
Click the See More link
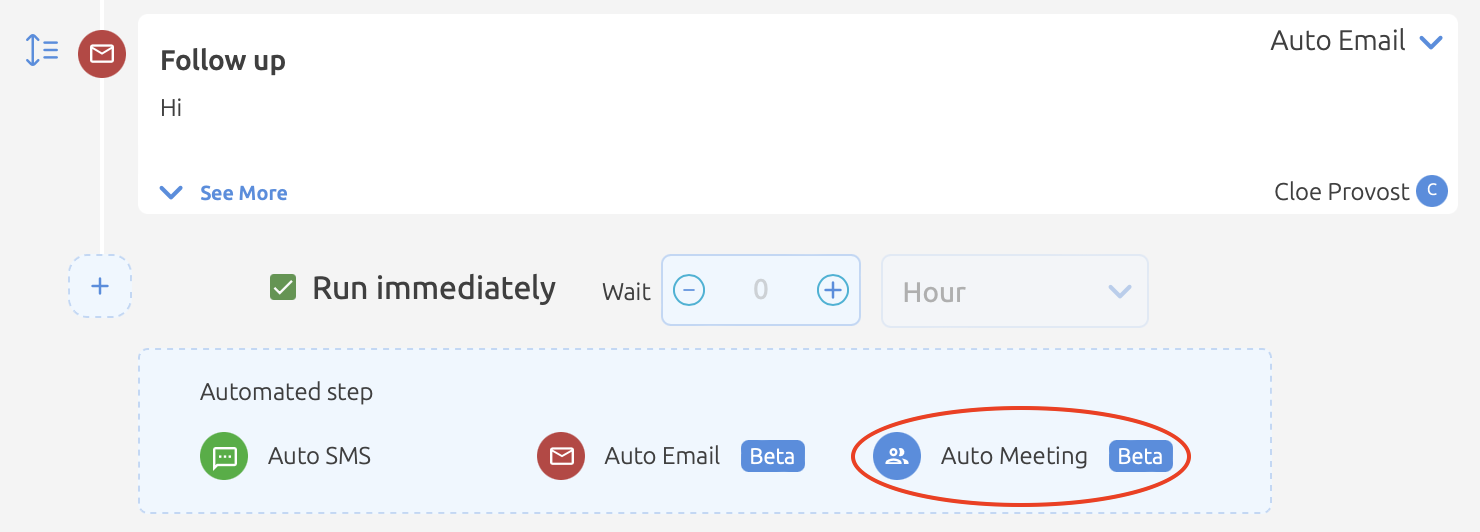pos(243,193)
